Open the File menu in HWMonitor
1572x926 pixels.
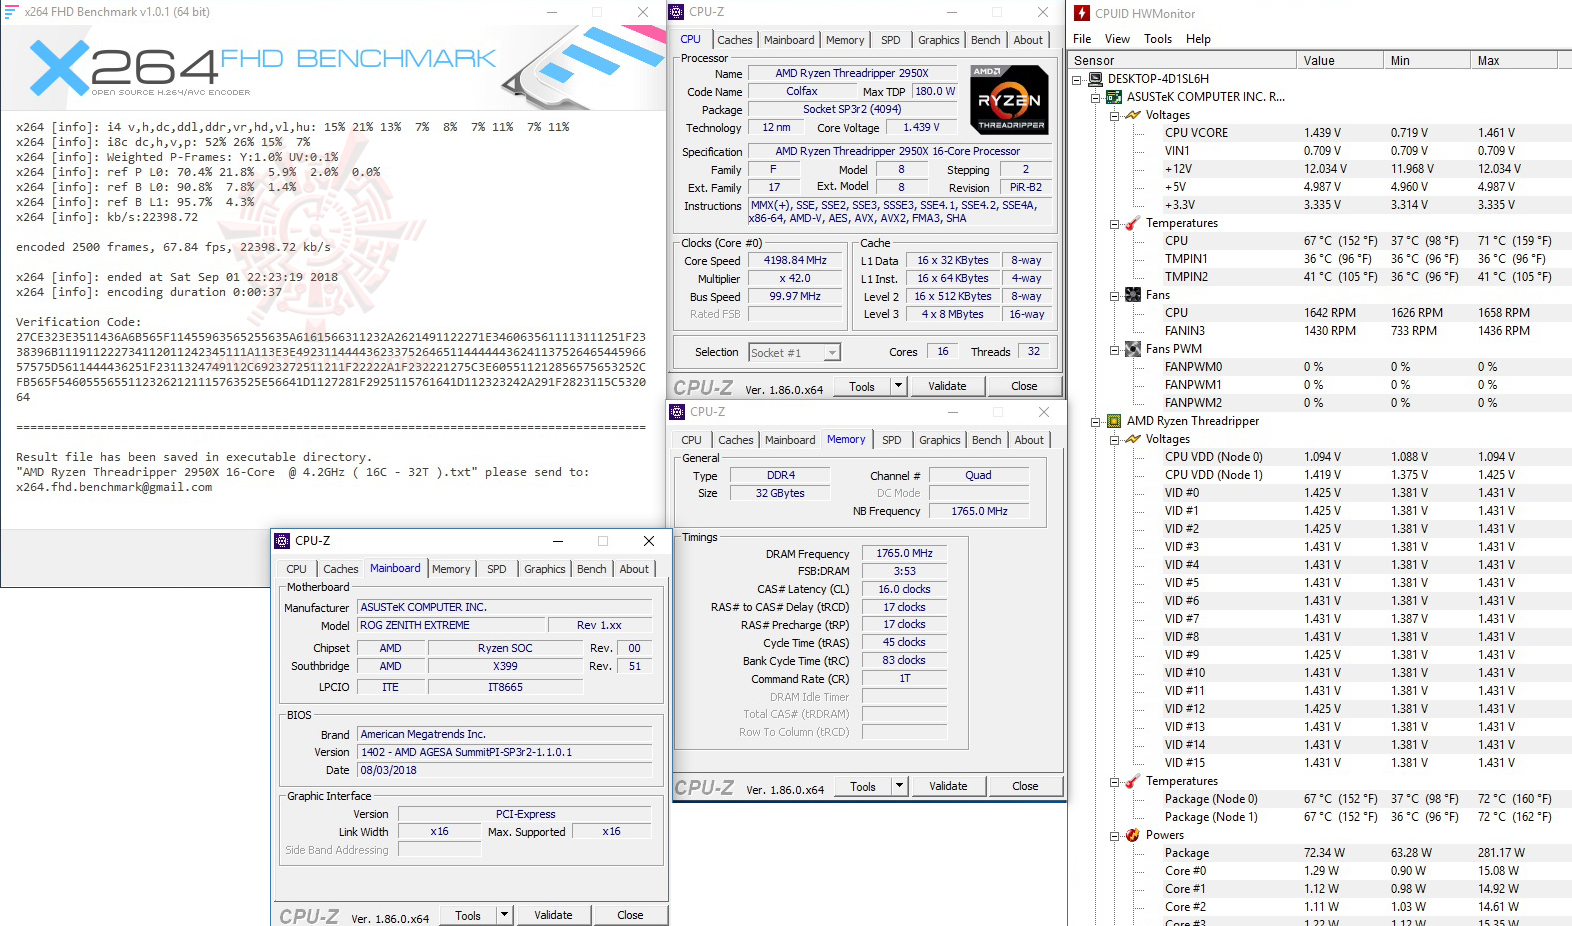[x=1082, y=39]
